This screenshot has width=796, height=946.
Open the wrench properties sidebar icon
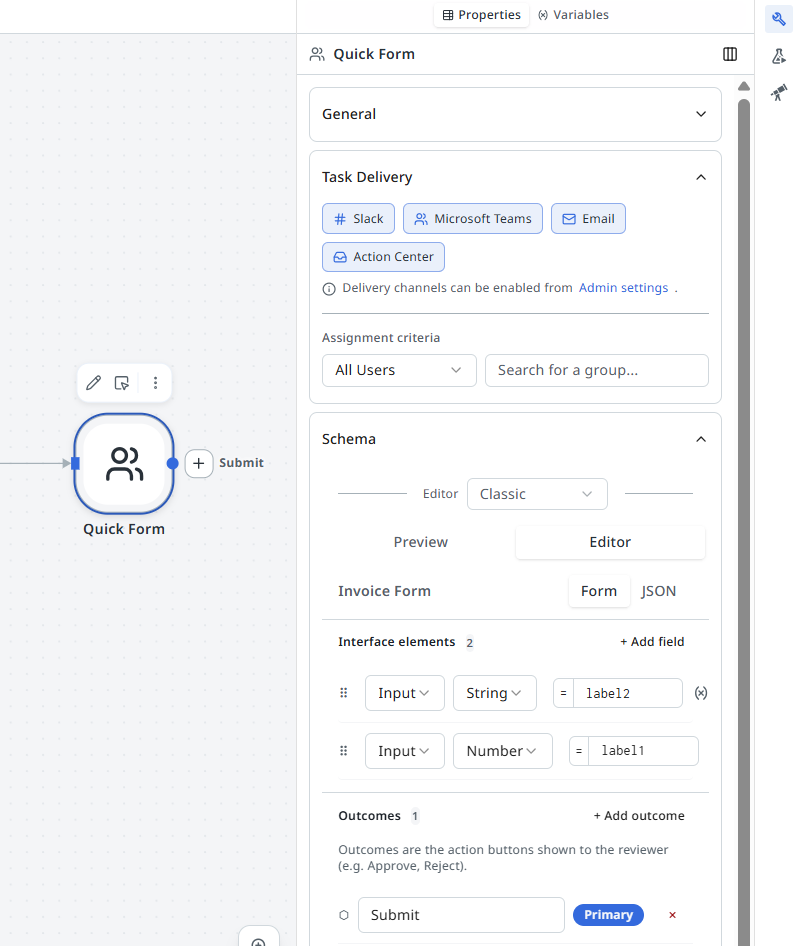point(778,19)
